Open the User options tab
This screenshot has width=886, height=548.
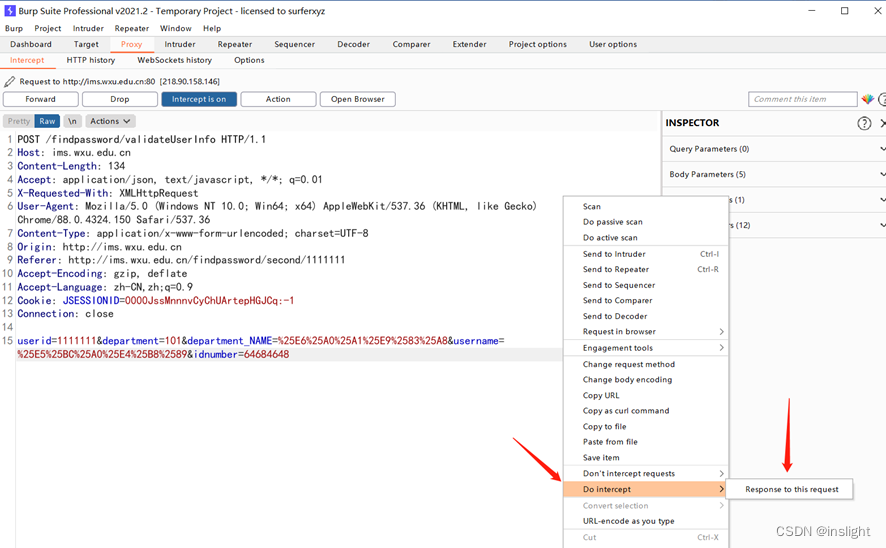click(613, 44)
